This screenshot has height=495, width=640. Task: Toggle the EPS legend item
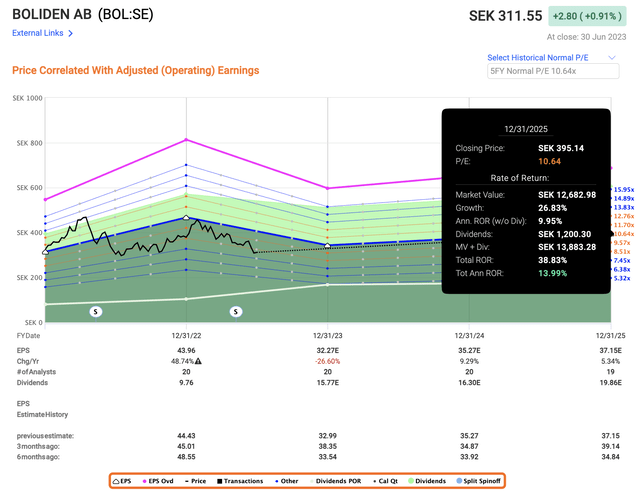pos(122,481)
